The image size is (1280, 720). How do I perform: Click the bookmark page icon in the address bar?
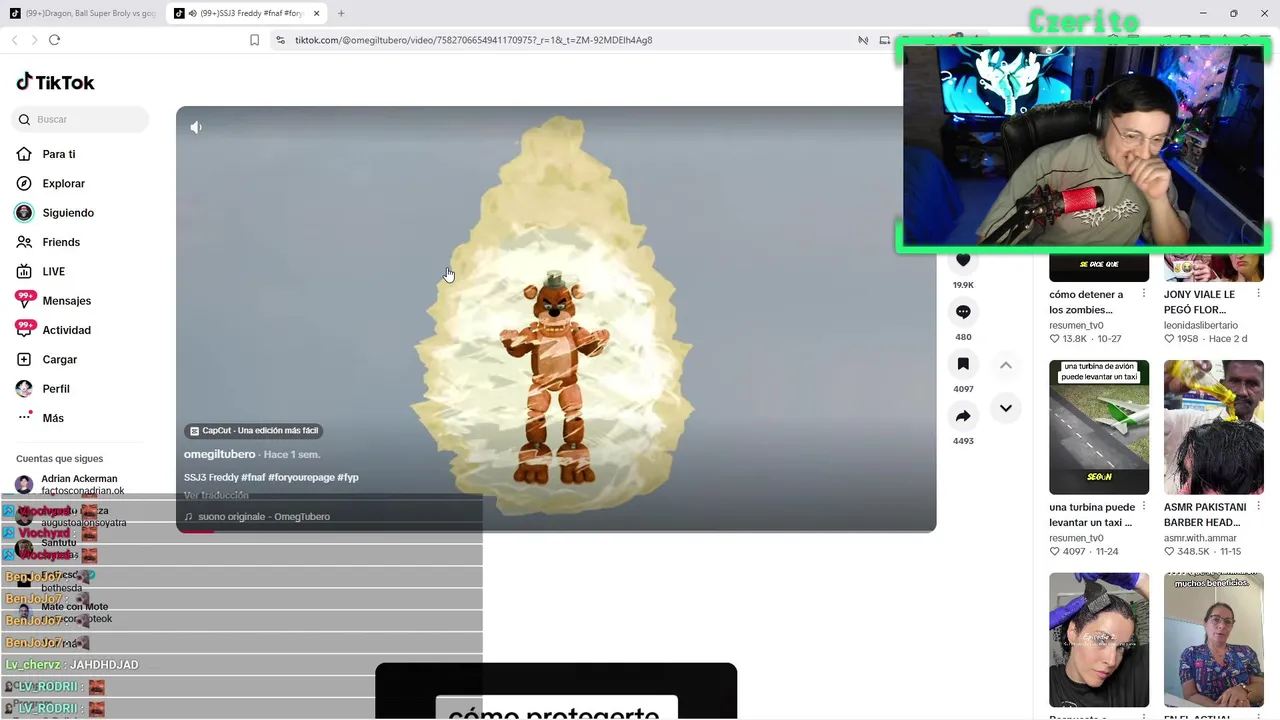pos(254,40)
